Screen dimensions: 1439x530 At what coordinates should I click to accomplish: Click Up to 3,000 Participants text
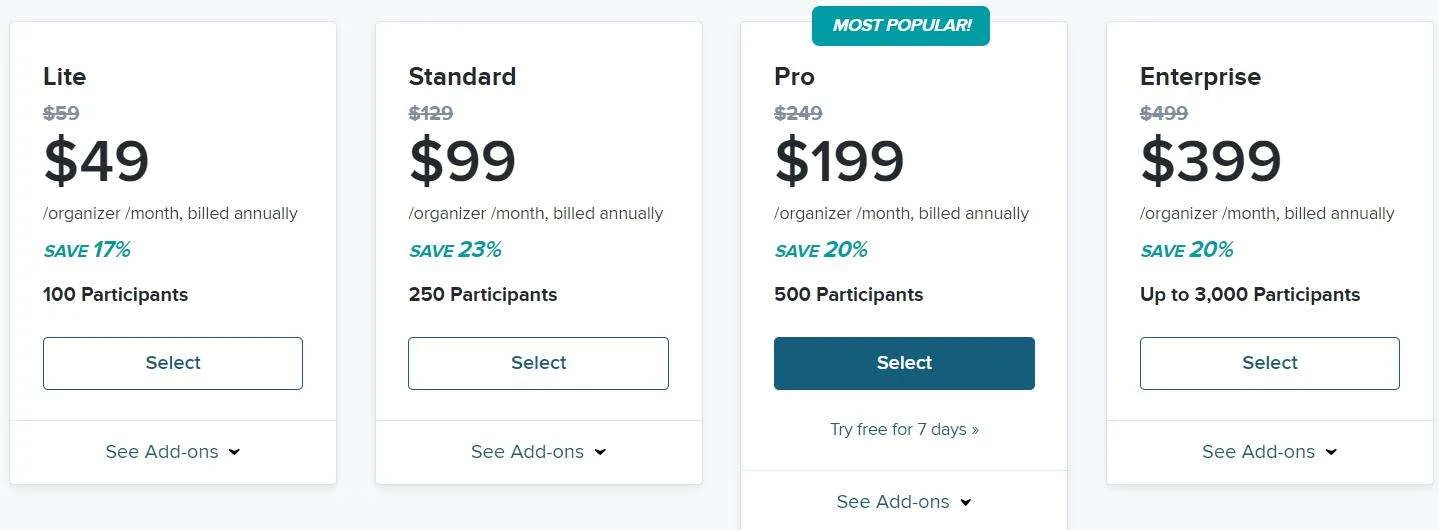(x=1250, y=295)
